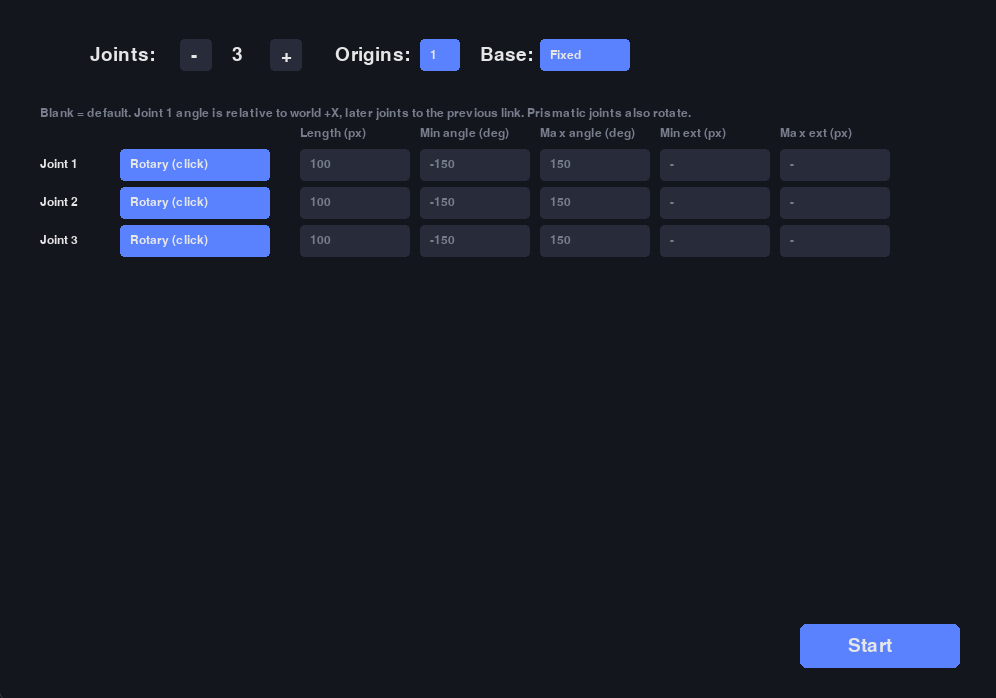Increase joint count with plus button
Screen dimensions: 996x698
coord(286,55)
